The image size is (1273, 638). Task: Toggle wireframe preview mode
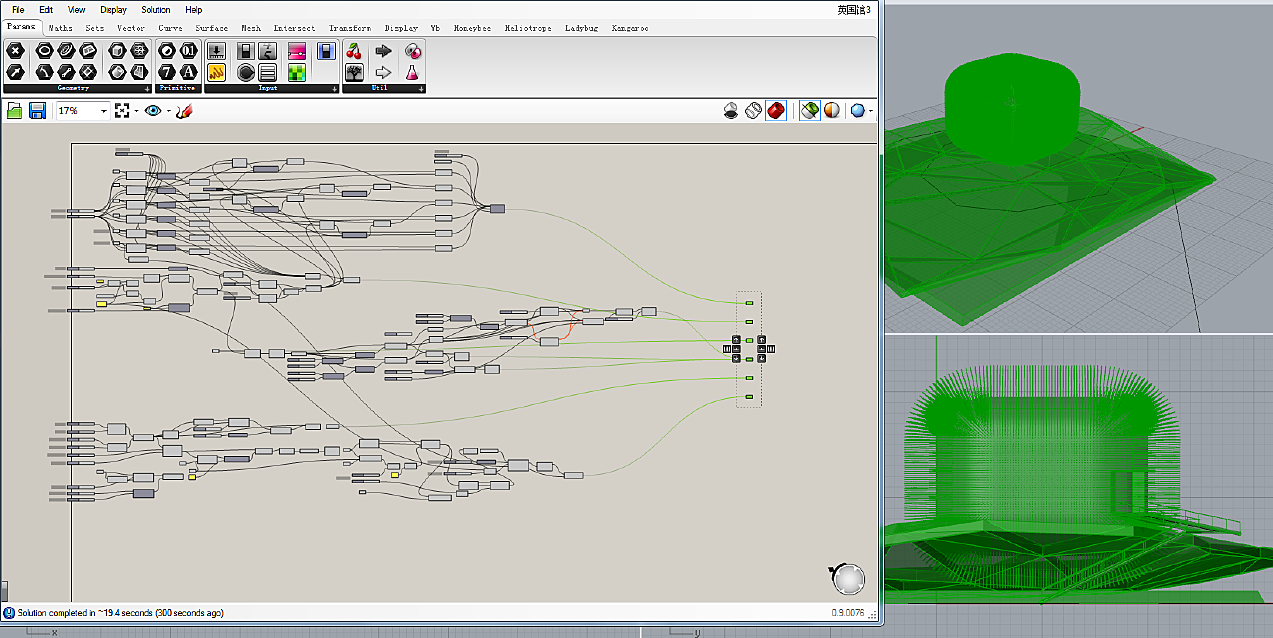pos(754,111)
